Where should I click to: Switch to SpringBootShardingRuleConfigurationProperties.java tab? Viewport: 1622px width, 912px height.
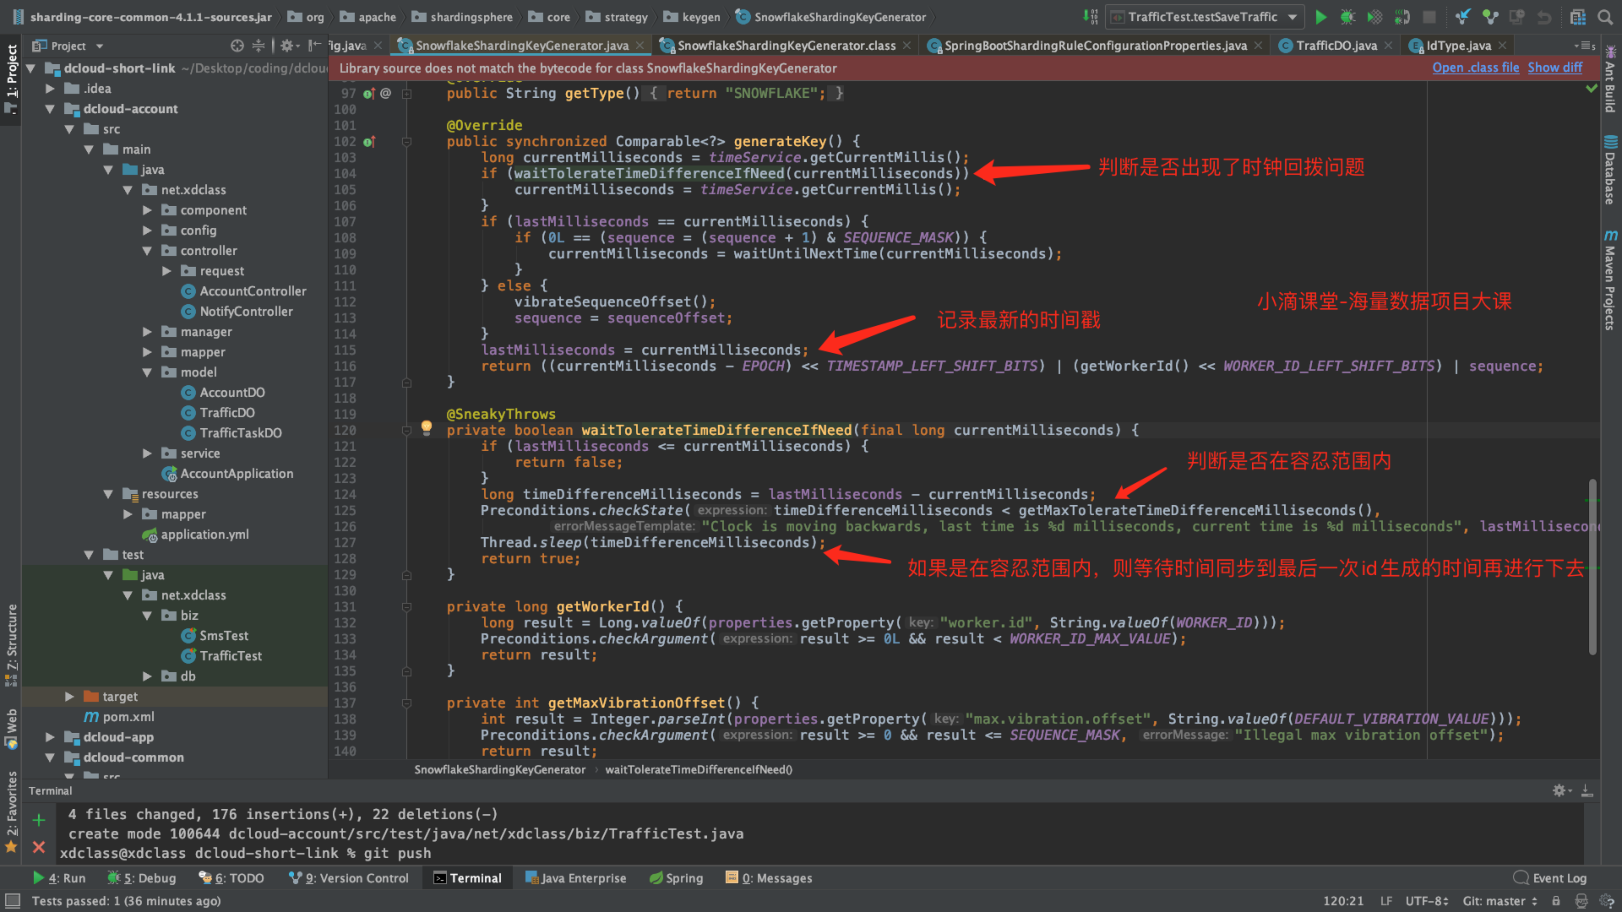point(1095,46)
